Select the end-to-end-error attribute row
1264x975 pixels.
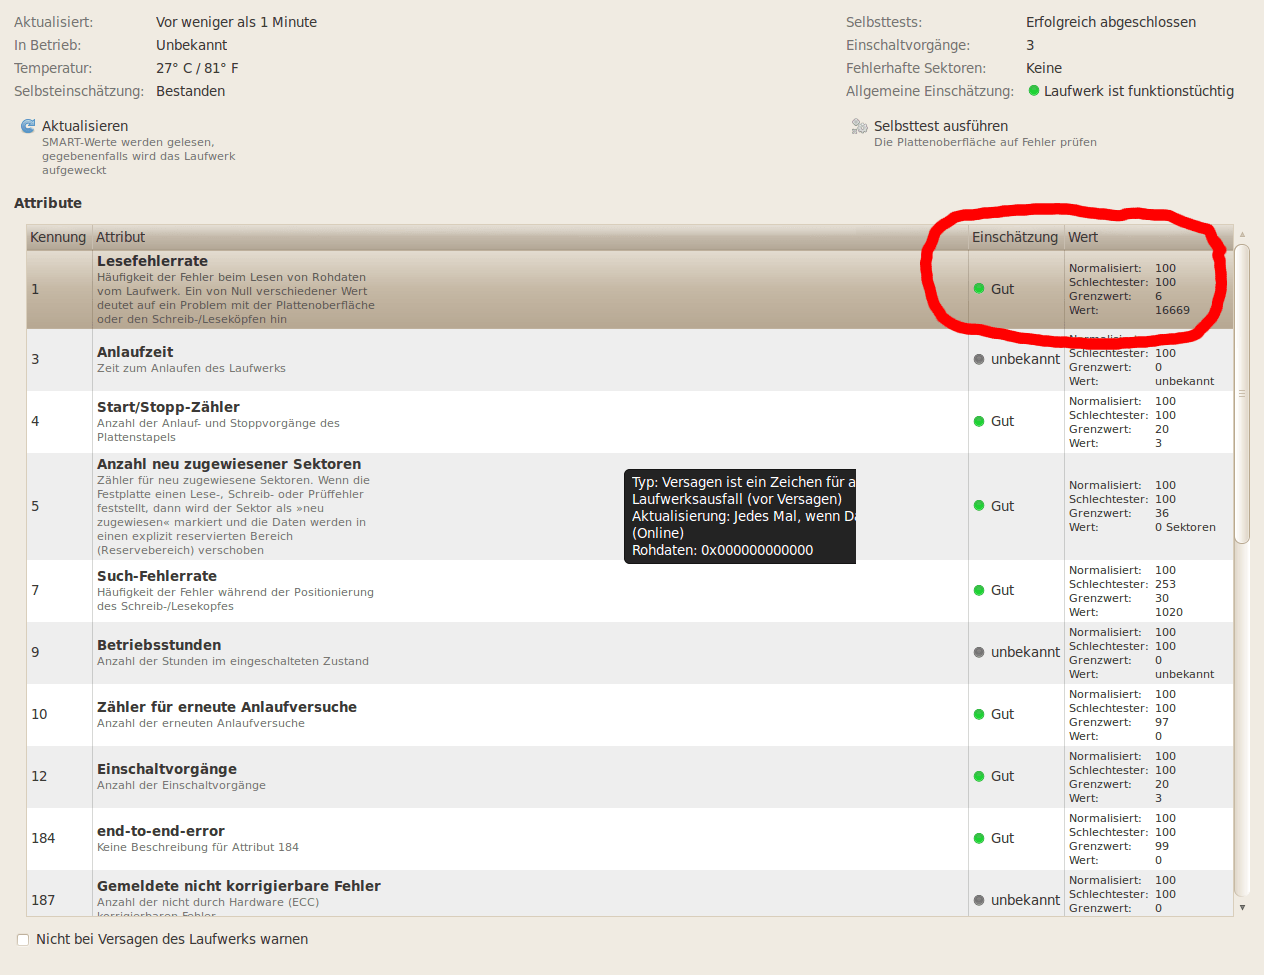[x=630, y=839]
